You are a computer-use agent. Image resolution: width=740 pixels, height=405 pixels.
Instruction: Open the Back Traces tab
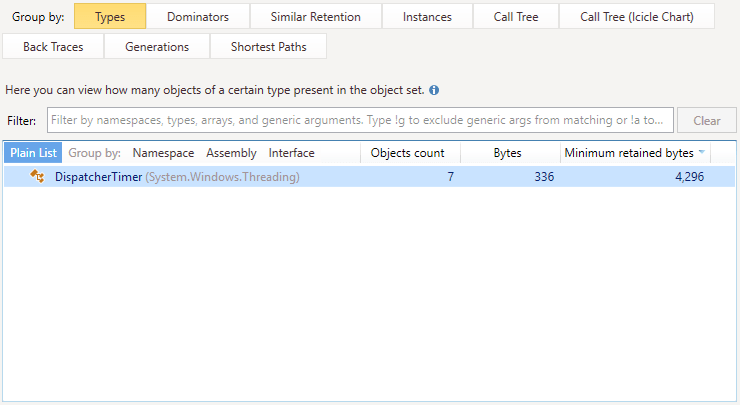point(53,47)
